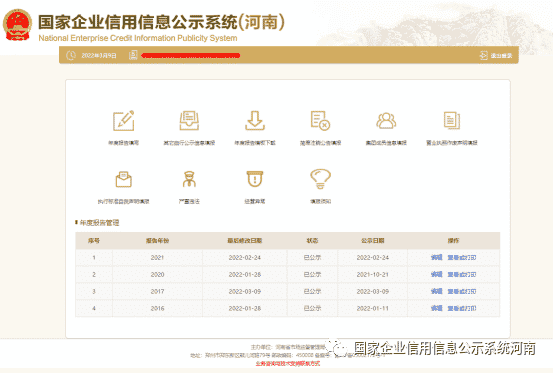This screenshot has width=553, height=373.
Task: Click the 已公示 status in the 2016 row
Action: click(312, 308)
